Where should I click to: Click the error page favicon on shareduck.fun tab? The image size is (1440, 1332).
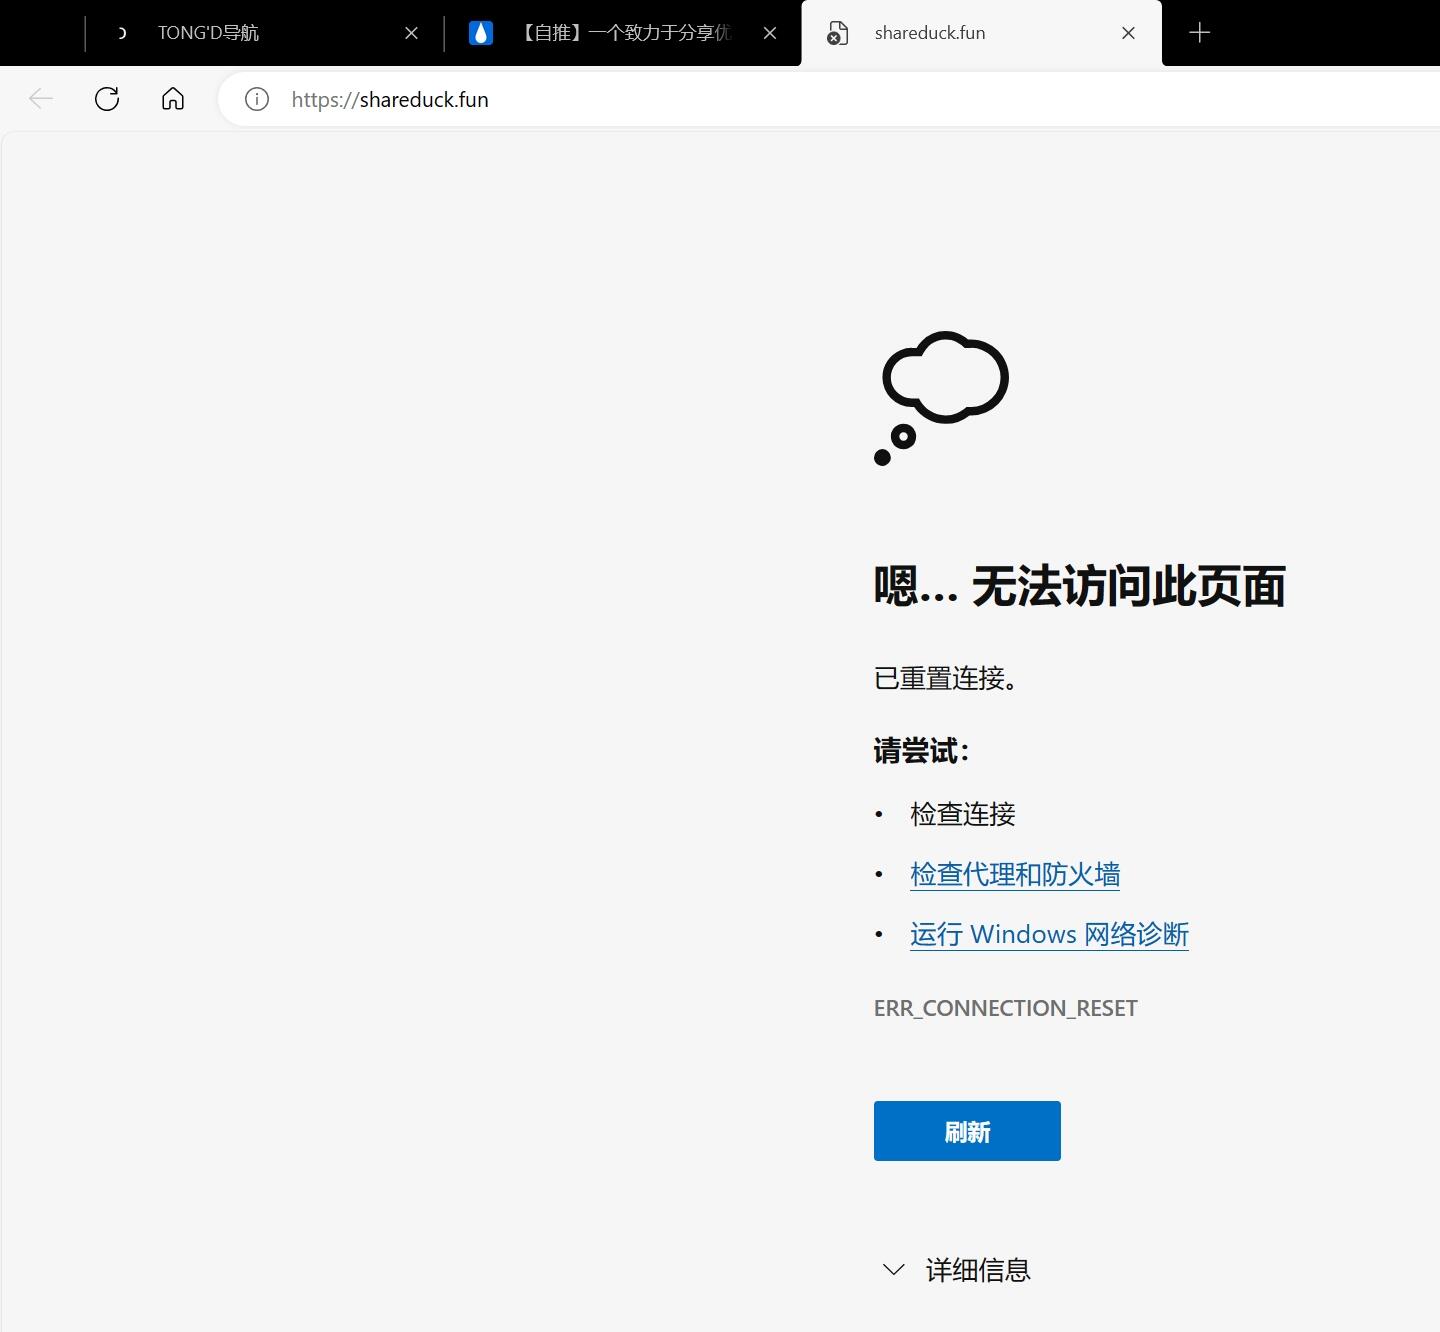(837, 33)
